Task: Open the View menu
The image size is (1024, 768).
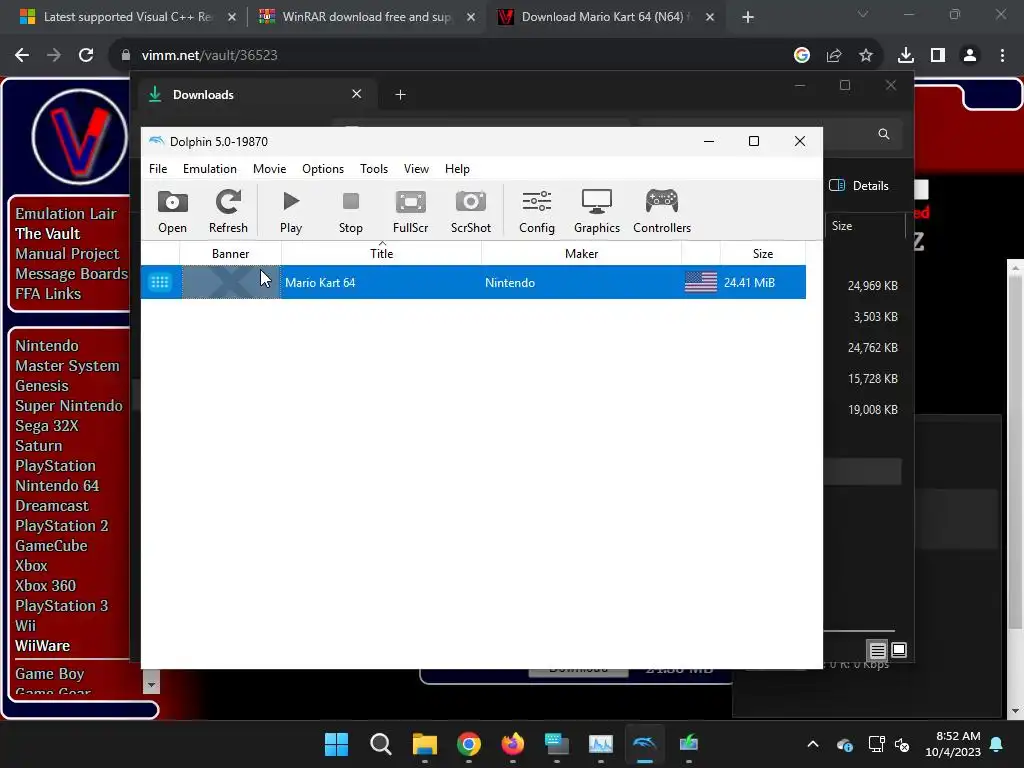Action: (416, 168)
